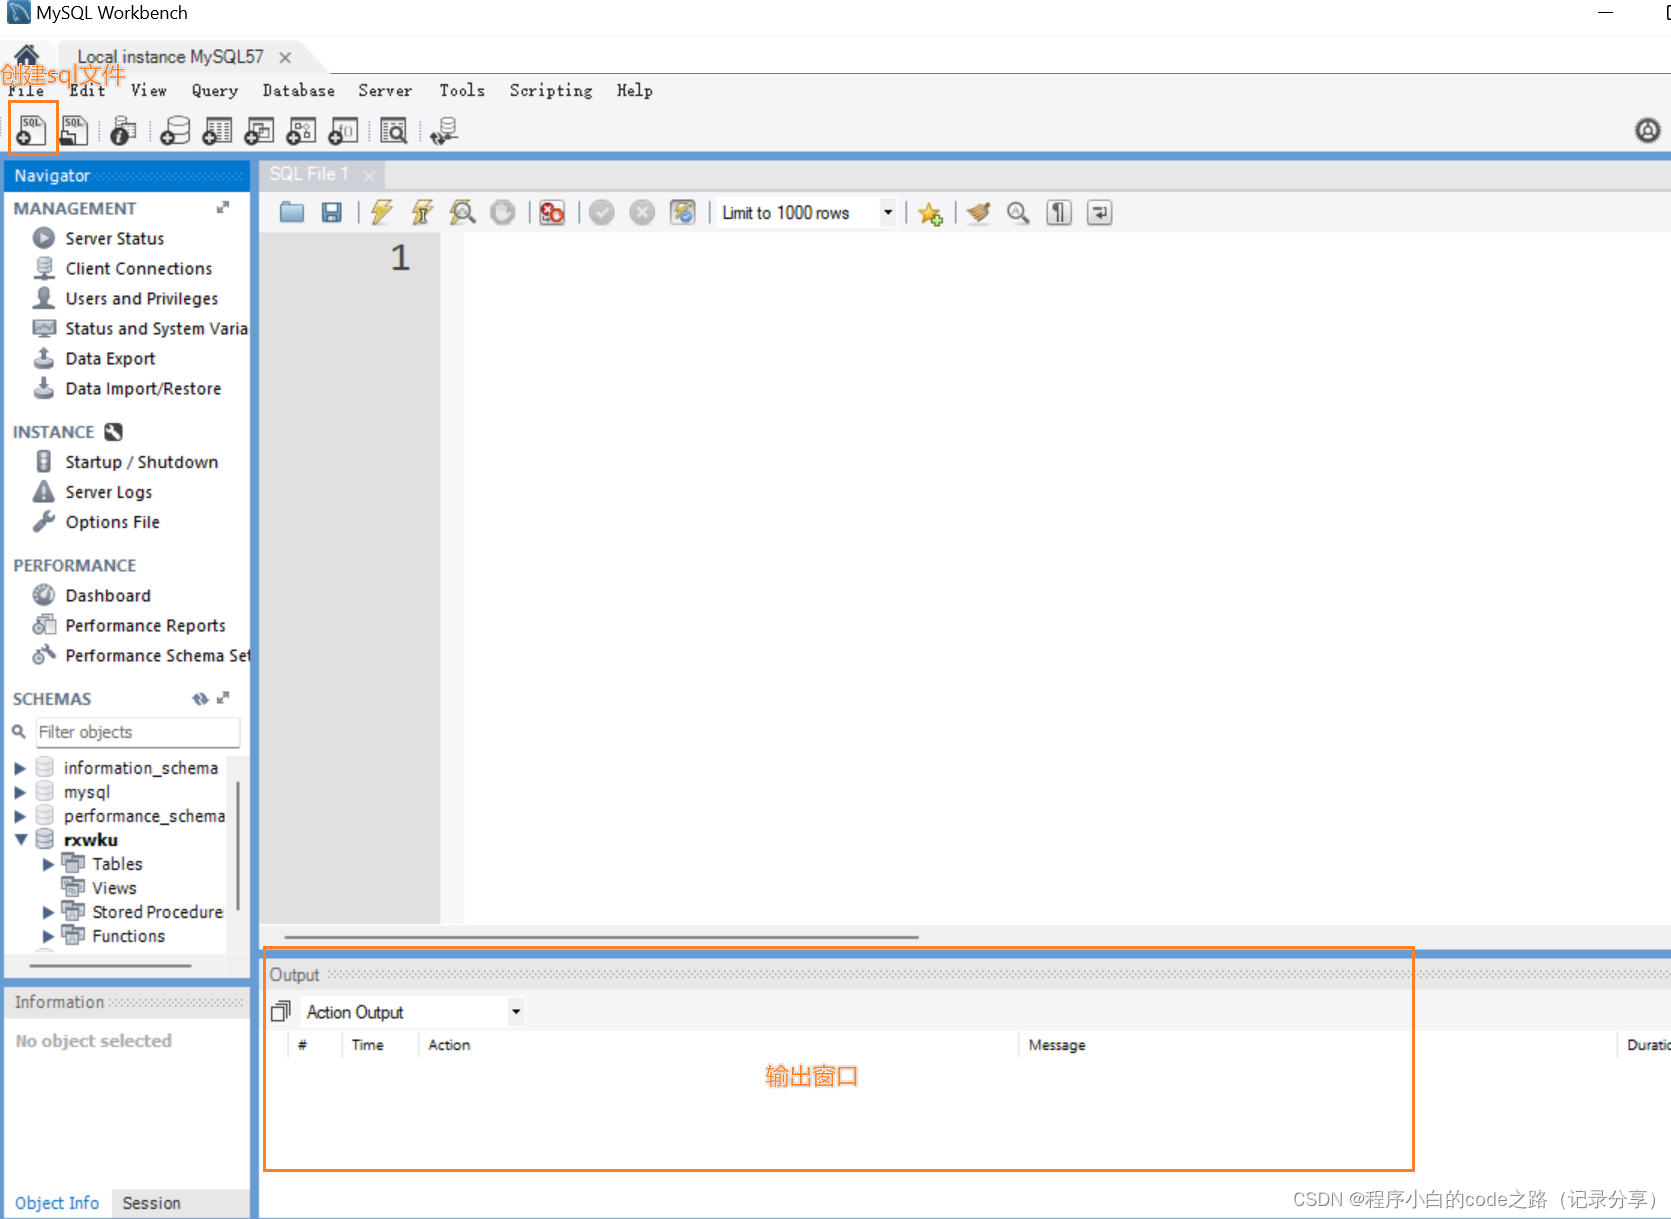Commit the transaction check icon
This screenshot has height=1219, width=1671.
(602, 212)
